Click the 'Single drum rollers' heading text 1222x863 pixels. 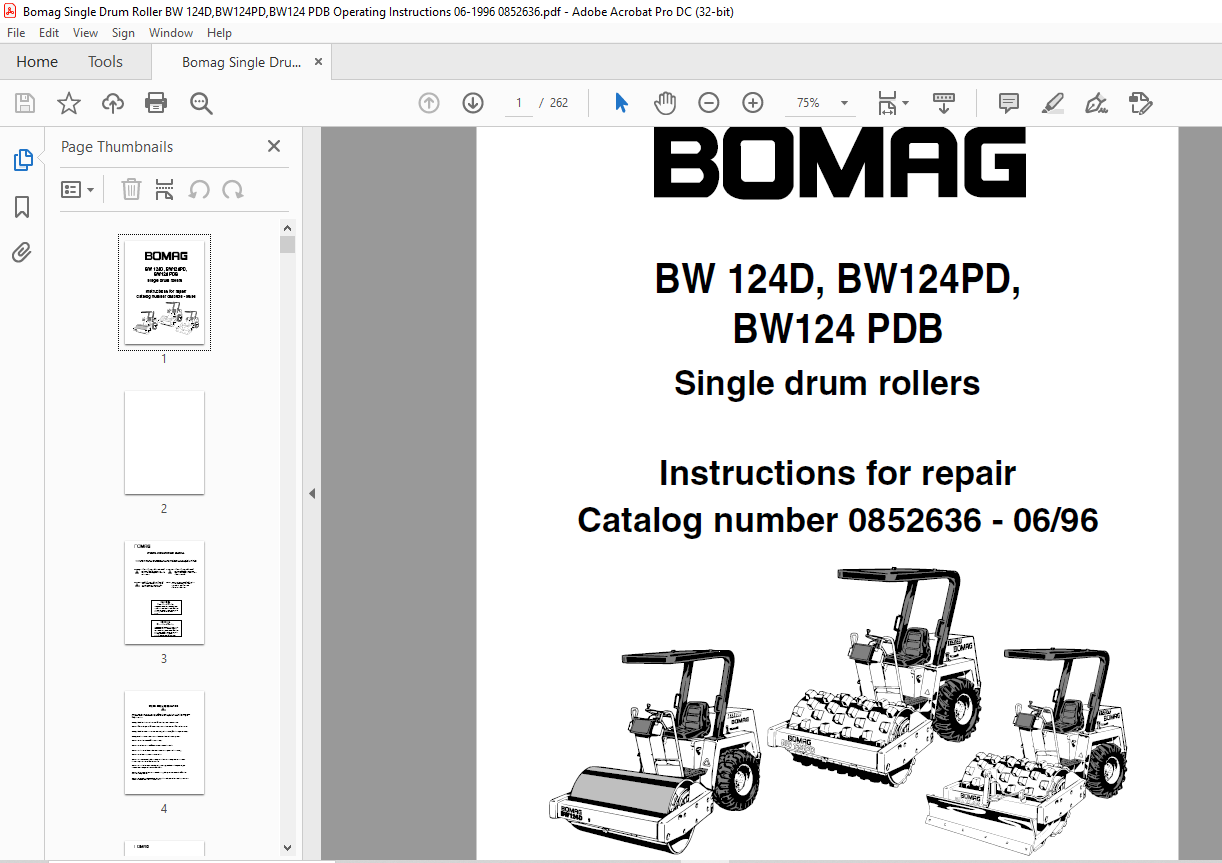click(x=827, y=383)
